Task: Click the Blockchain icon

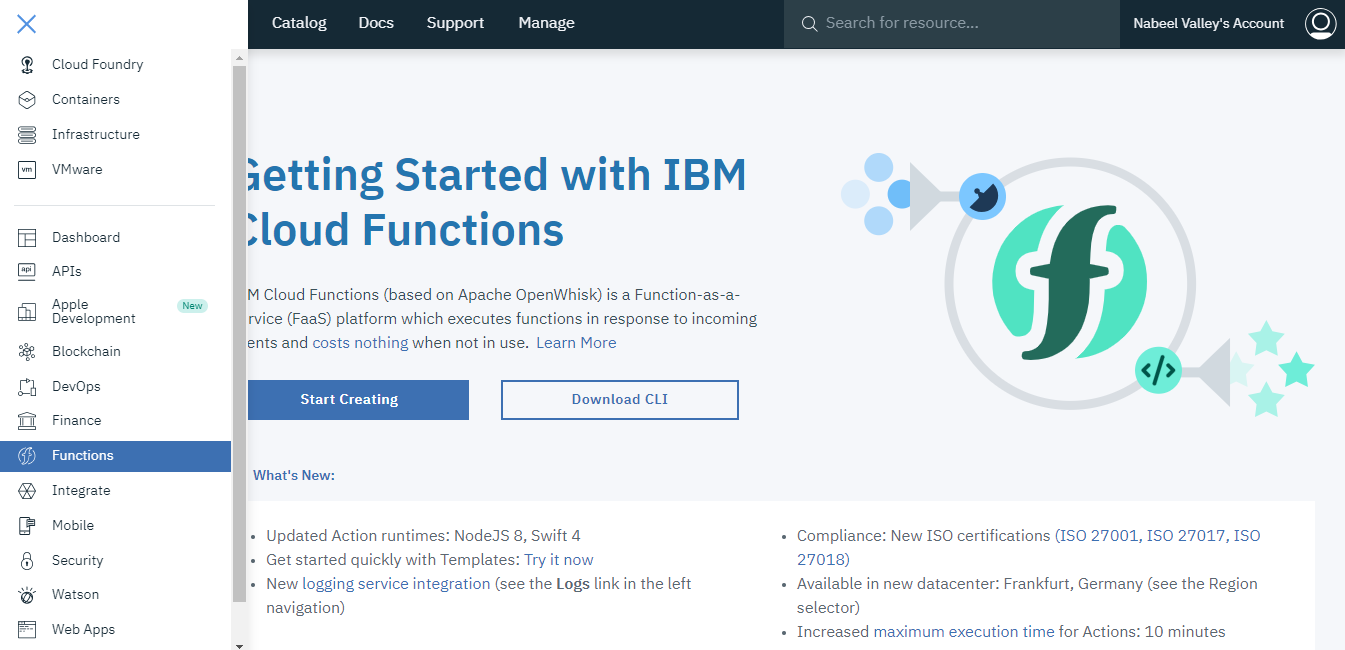Action: point(27,352)
